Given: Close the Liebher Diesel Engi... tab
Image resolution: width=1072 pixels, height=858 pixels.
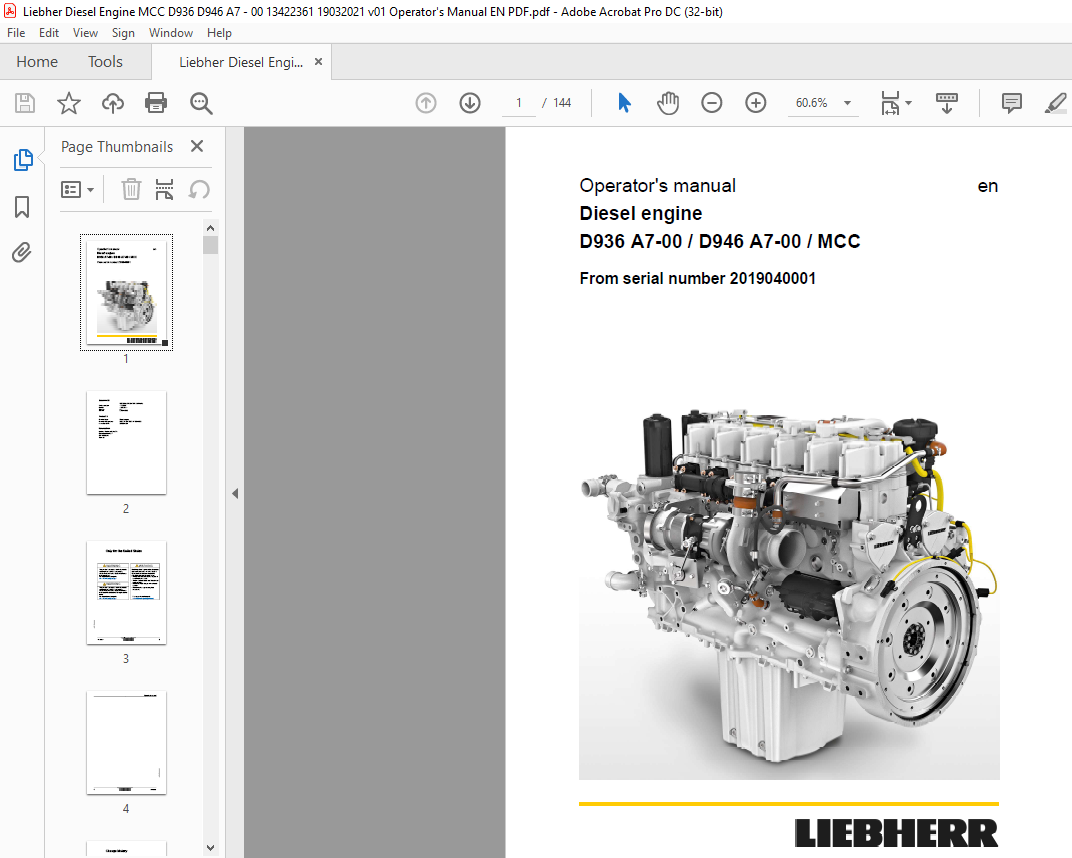Looking at the screenshot, I should click(x=318, y=62).
